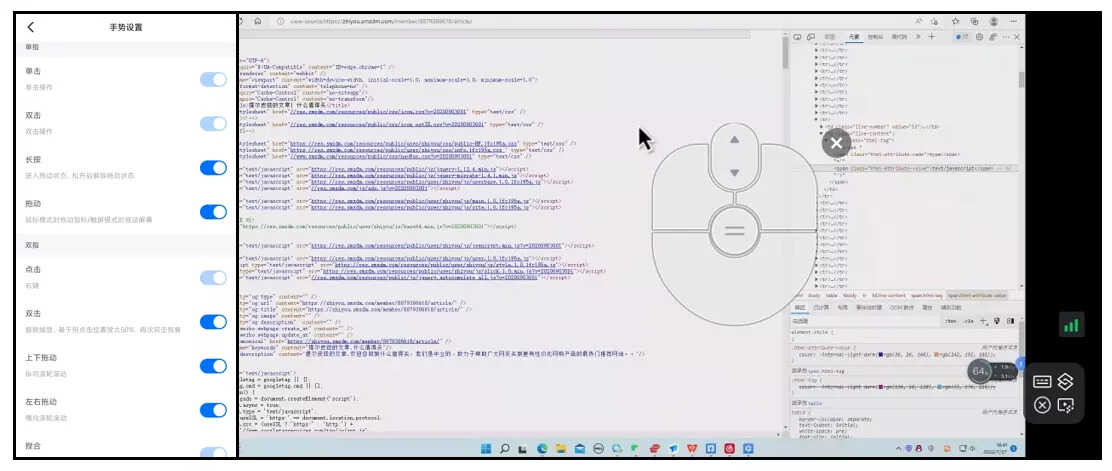Image resolution: width=1112 pixels, height=471 pixels.
Task: Open browser profile avatar
Action: [994, 21]
